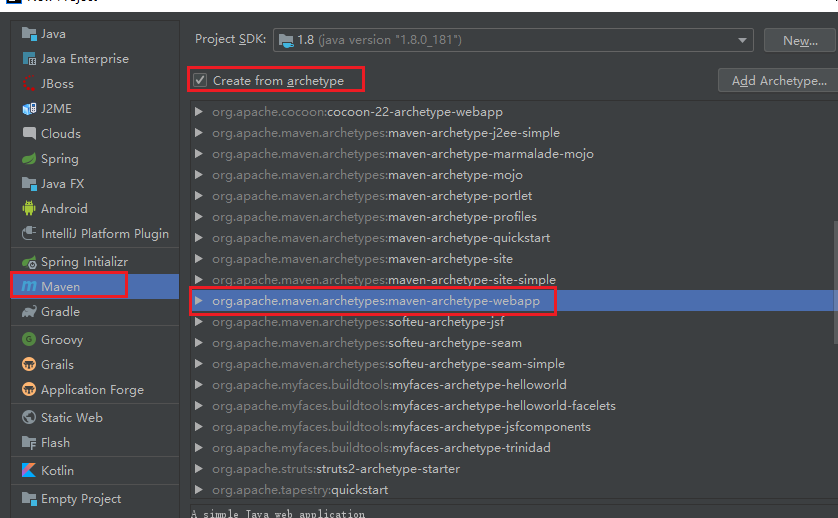
Task: Click the Spring Initializr icon
Action: tap(29, 262)
